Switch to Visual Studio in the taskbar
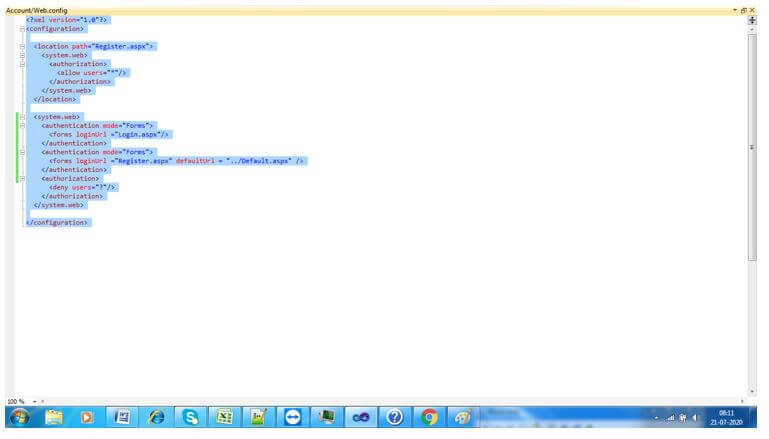Image resolution: width=769 pixels, height=439 pixels. point(361,417)
